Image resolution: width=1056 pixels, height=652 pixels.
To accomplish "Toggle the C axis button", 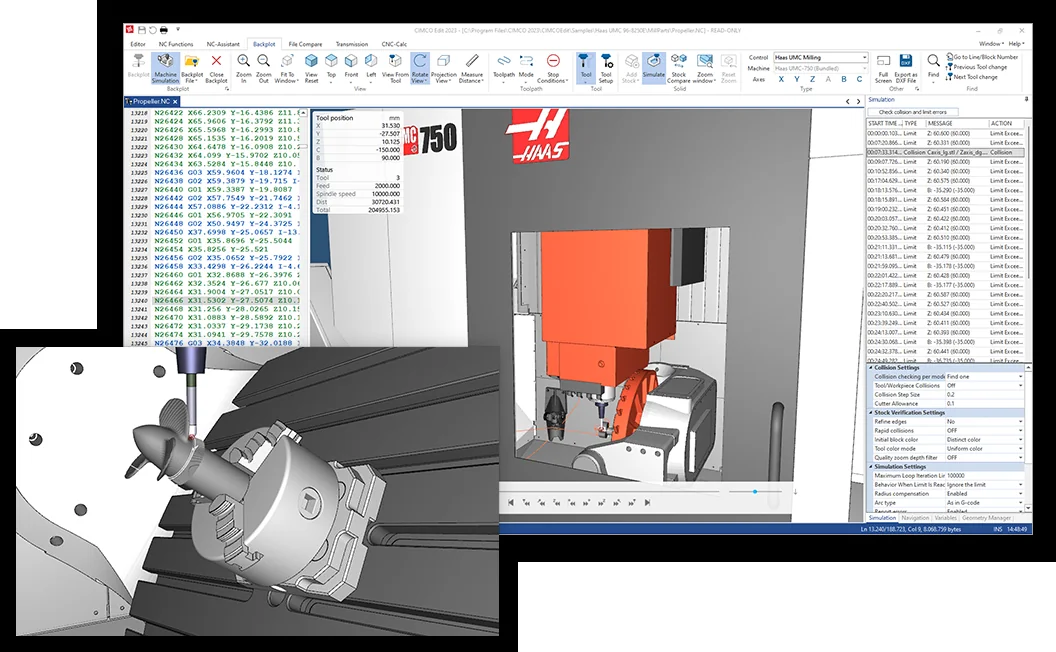I will coord(859,79).
